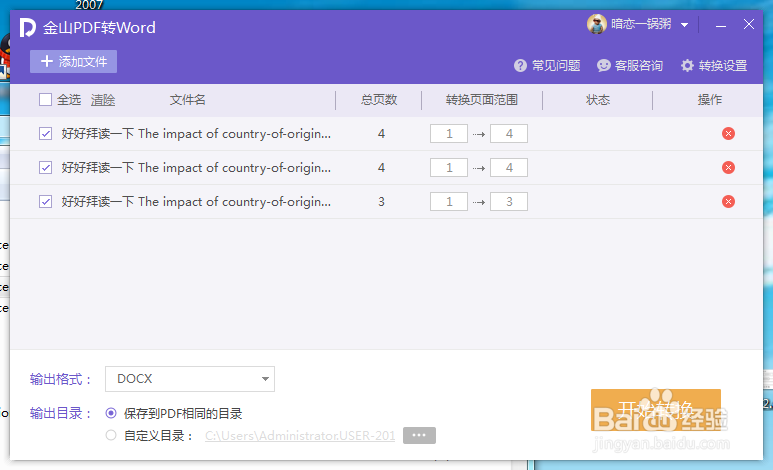This screenshot has width=773, height=470.
Task: Uncheck the second file's checkbox
Action: pyautogui.click(x=45, y=168)
